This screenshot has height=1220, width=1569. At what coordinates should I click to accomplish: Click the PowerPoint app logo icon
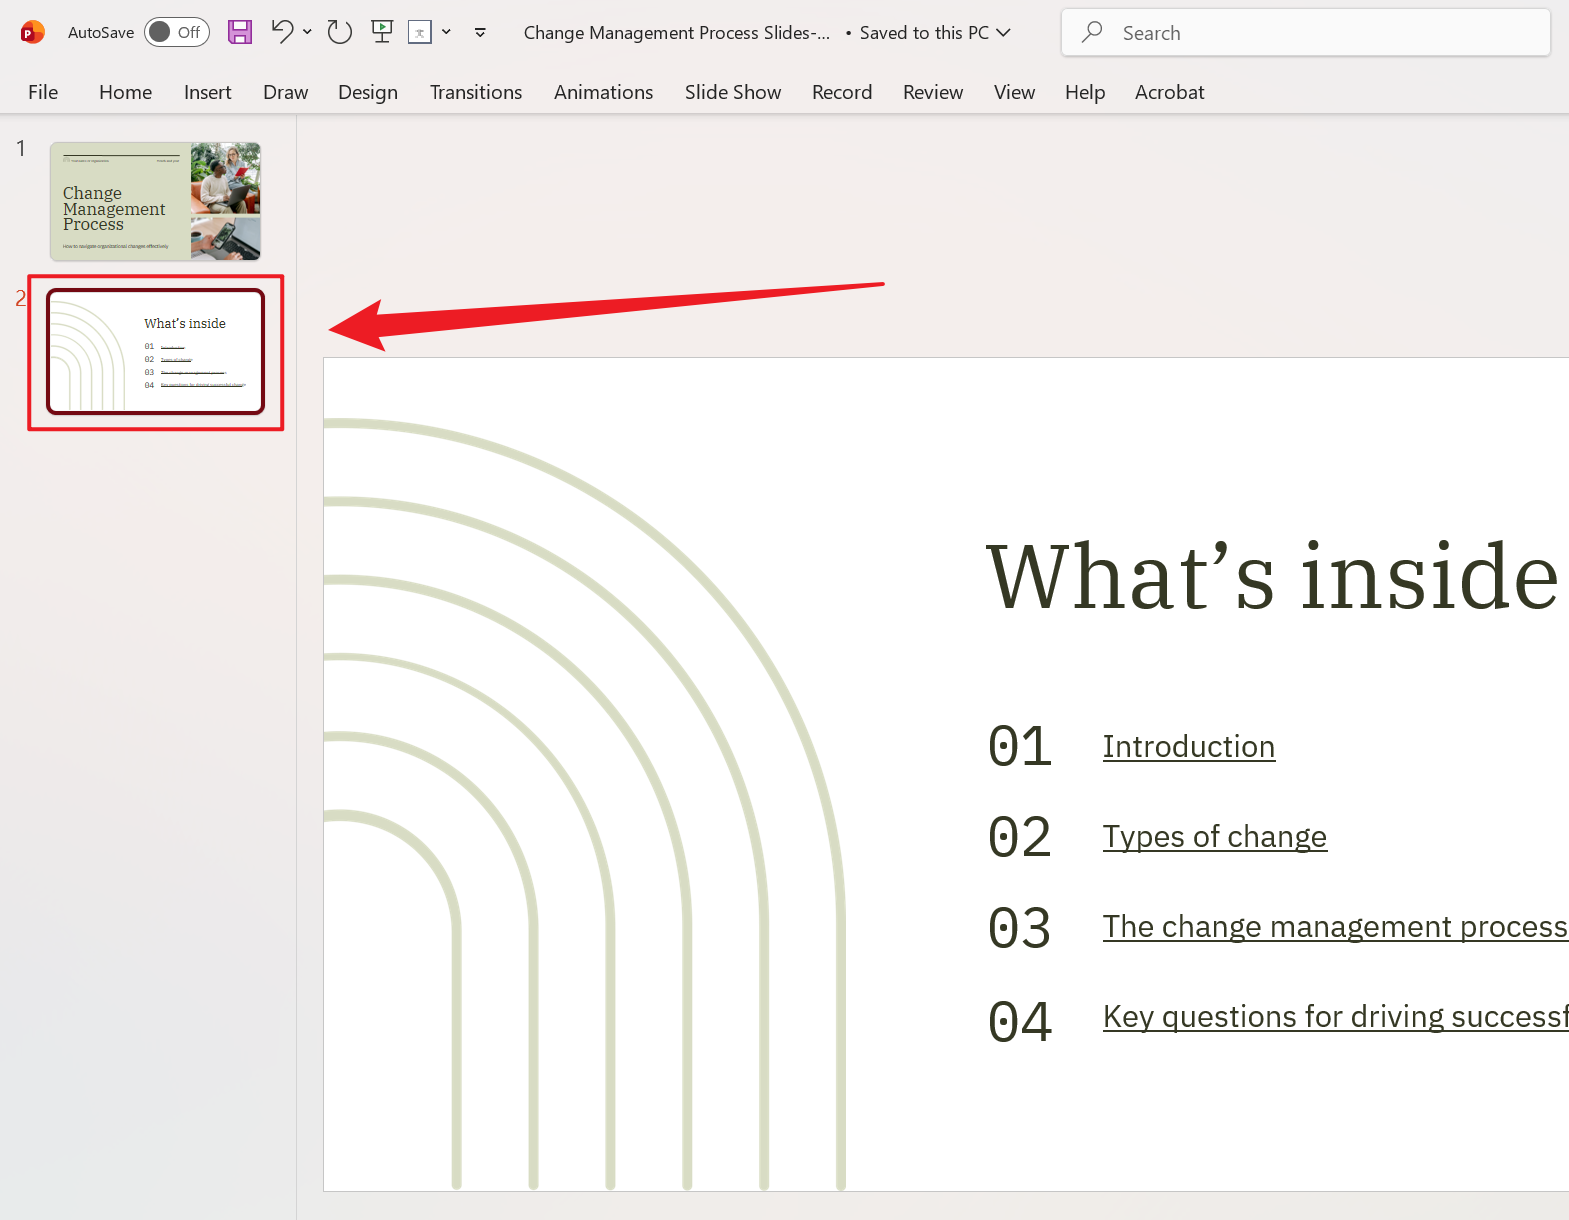click(x=32, y=32)
